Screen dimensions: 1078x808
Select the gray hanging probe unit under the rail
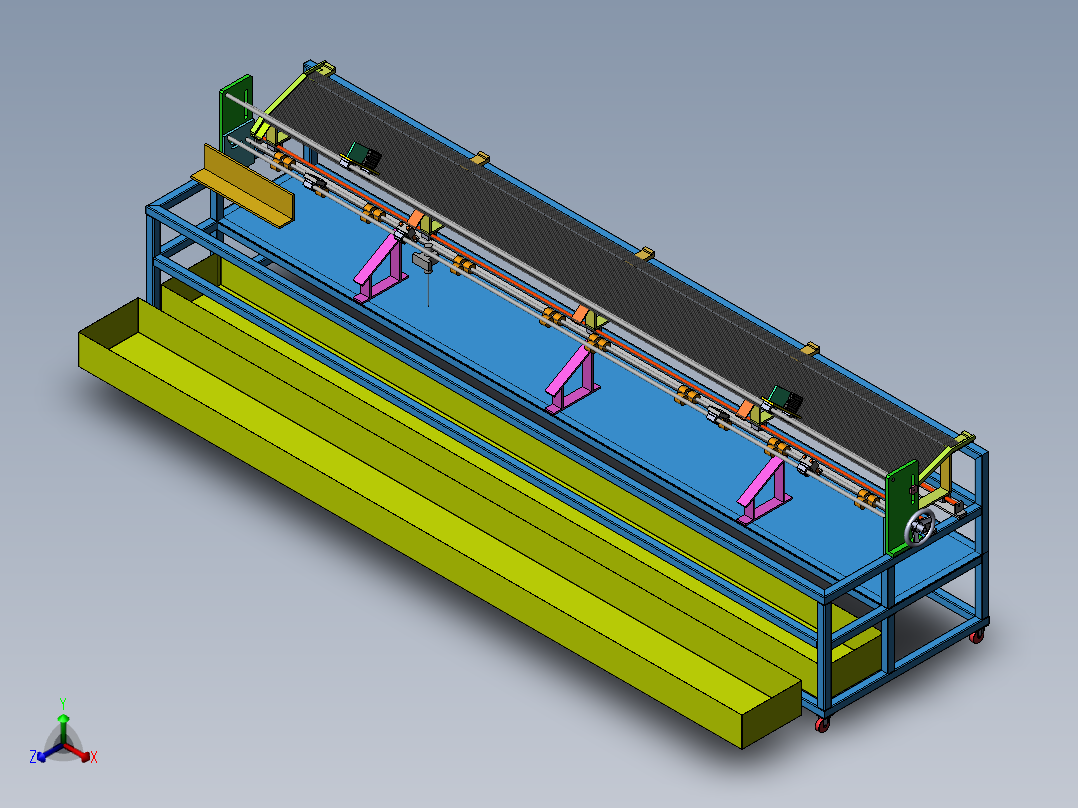(x=425, y=262)
